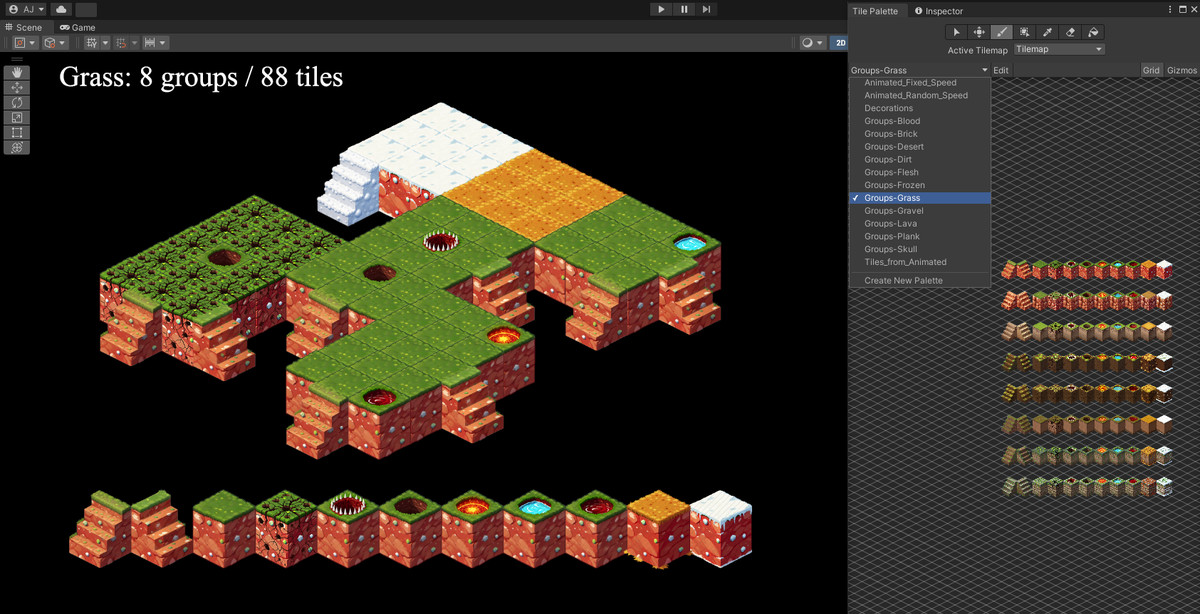The width and height of the screenshot is (1200, 614).
Task: Select the Flood Fill tool
Action: pos(1092,32)
